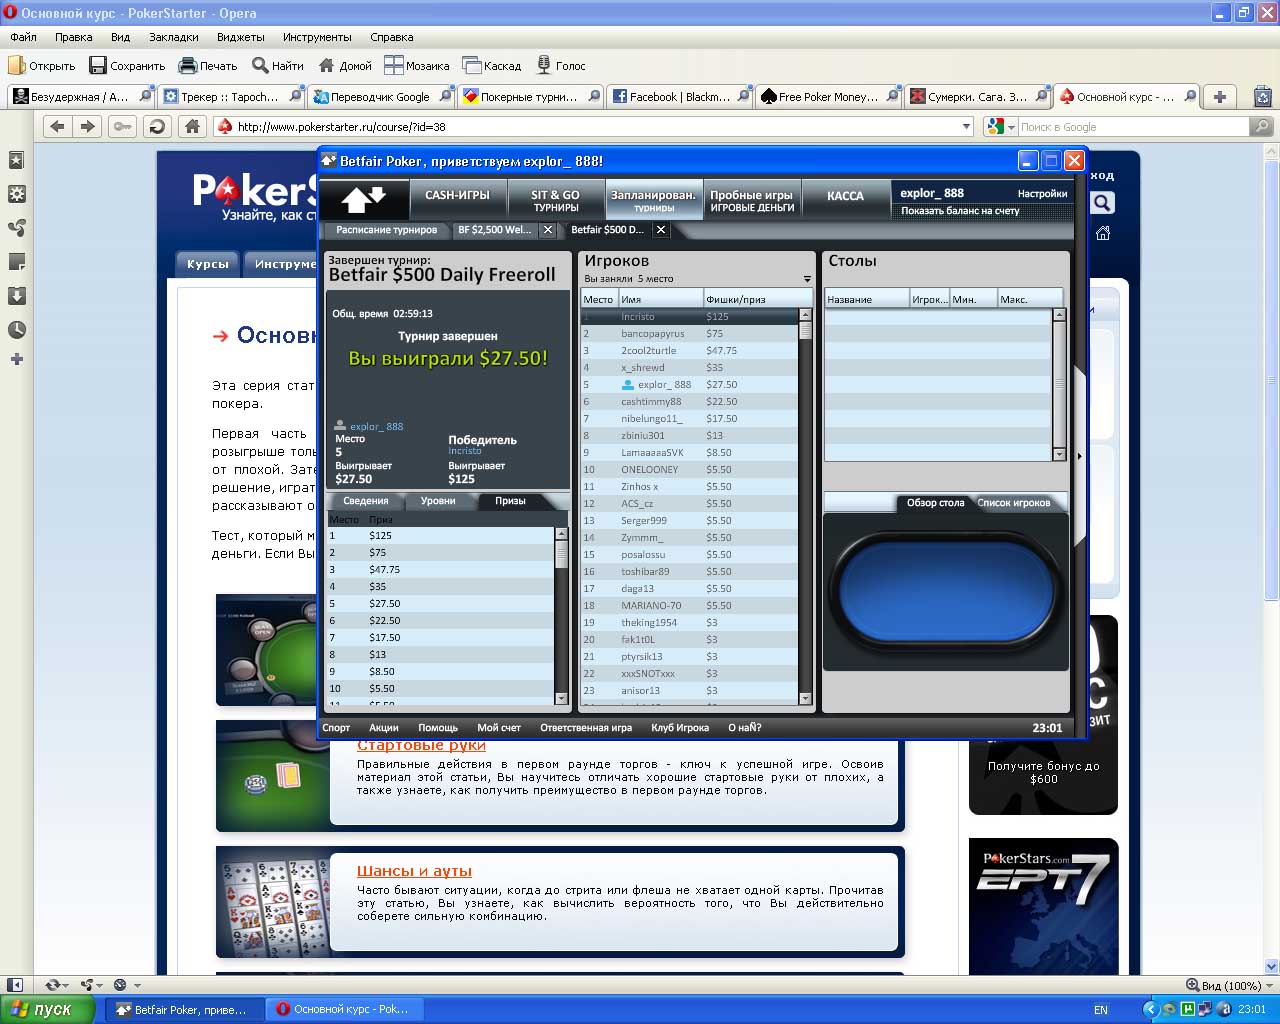The image size is (1280, 1024).
Task: Open Google search engine dropdown arrow
Action: pyautogui.click(x=1011, y=127)
